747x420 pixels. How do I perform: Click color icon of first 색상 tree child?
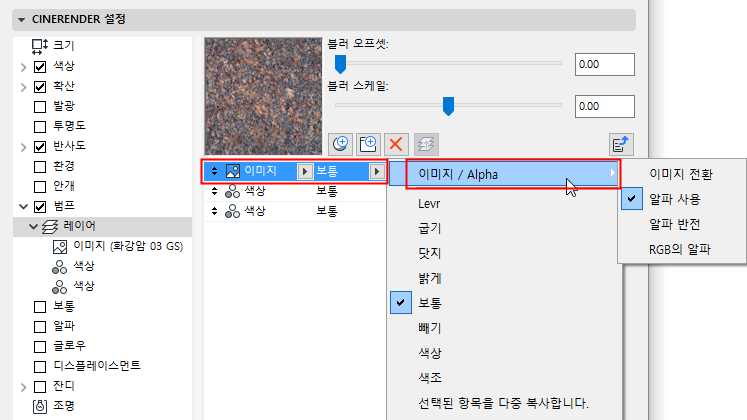point(60,267)
